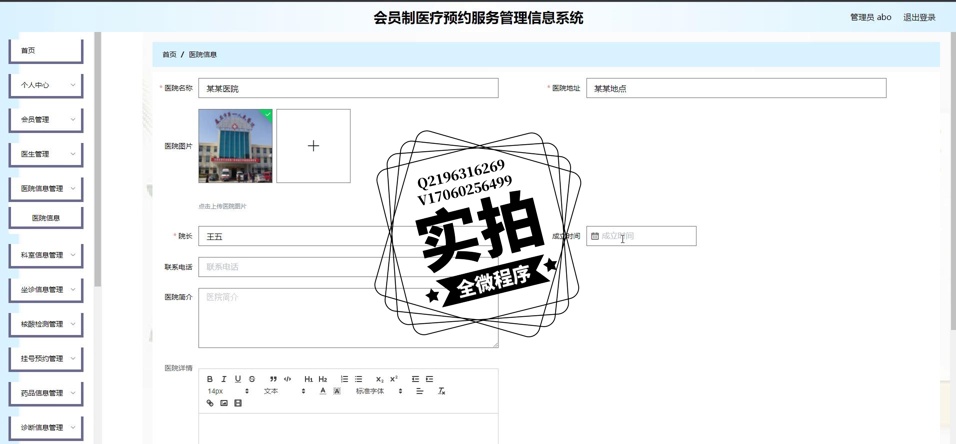Click inside the 医院详情 editor body
This screenshot has height=444, width=956.
(348, 429)
